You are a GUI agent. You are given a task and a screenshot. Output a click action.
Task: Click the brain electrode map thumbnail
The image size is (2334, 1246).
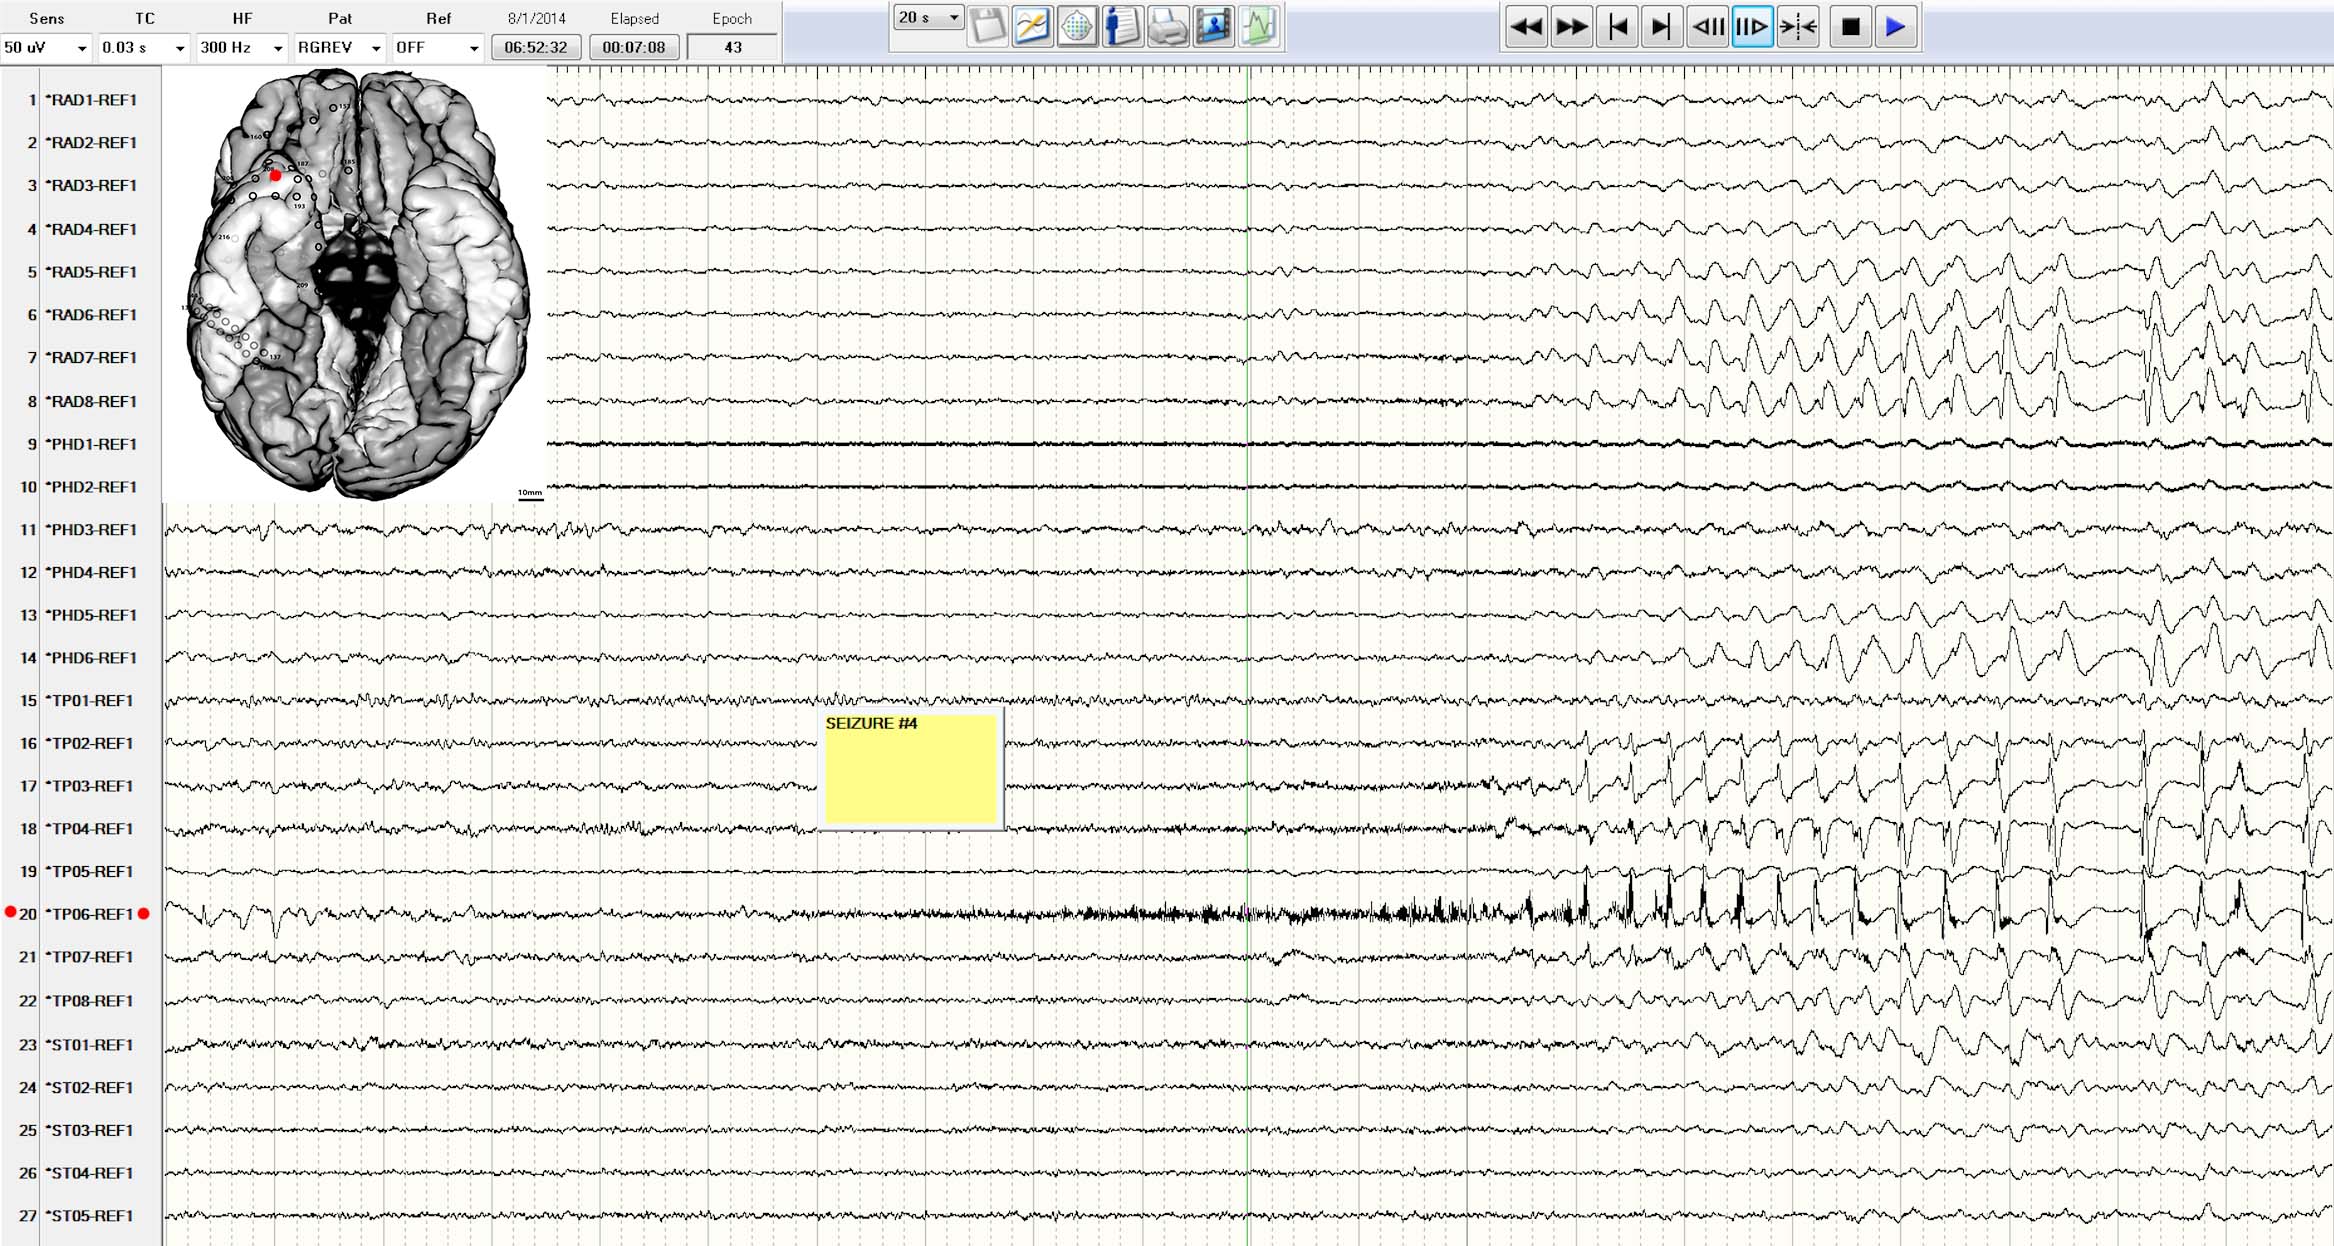coord(356,283)
